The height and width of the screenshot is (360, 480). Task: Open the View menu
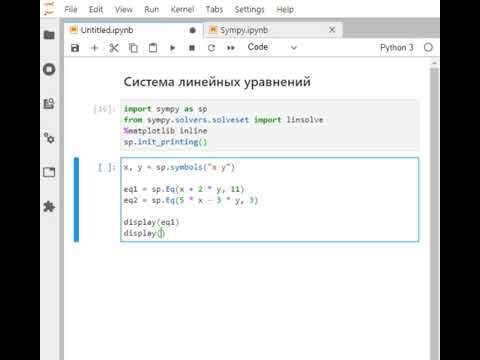[x=123, y=9]
